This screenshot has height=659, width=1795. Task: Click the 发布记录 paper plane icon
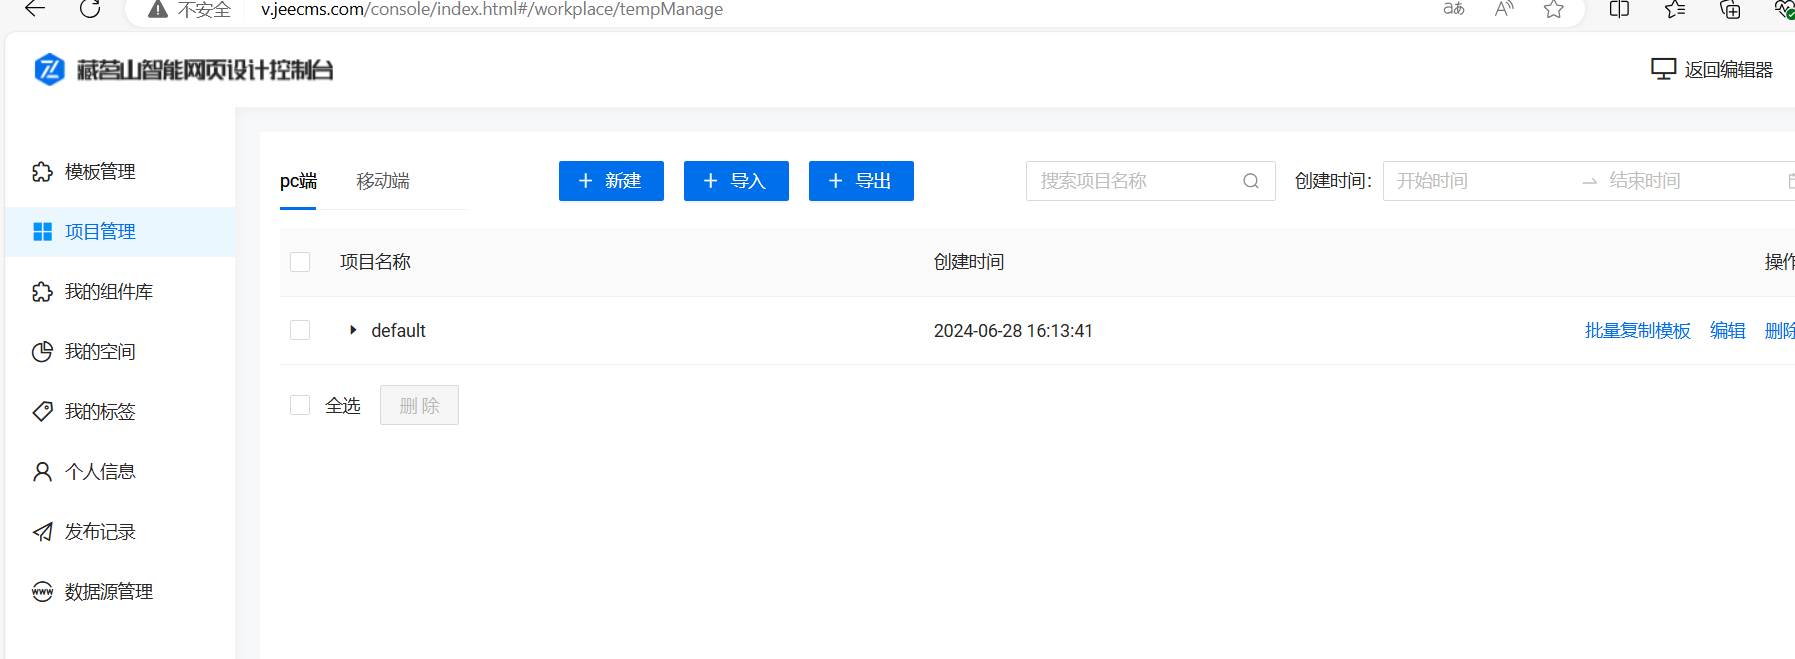(42, 532)
